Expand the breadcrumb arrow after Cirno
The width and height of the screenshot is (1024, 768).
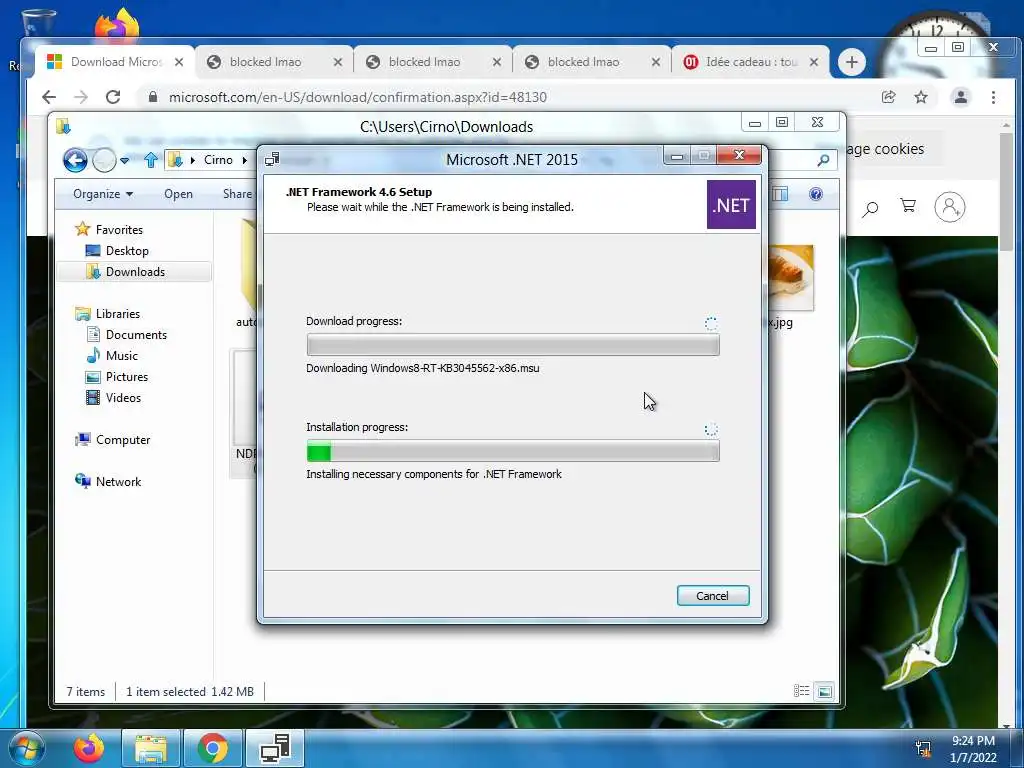pos(245,160)
